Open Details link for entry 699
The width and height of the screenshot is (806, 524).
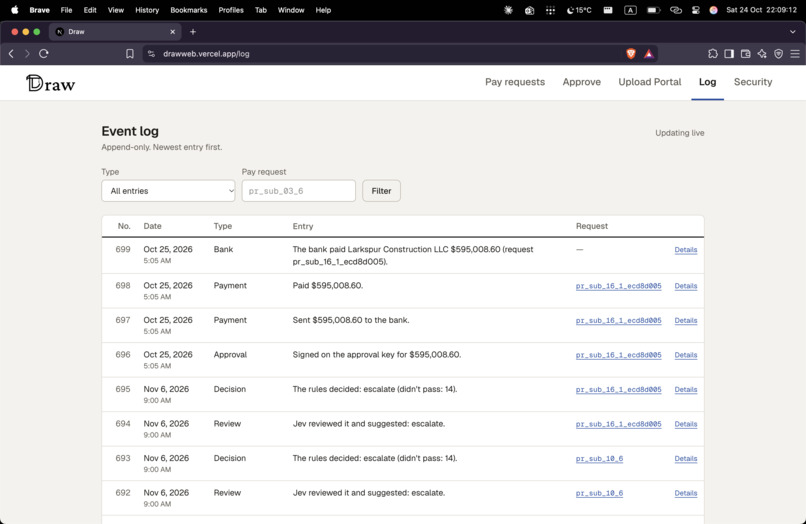[686, 249]
